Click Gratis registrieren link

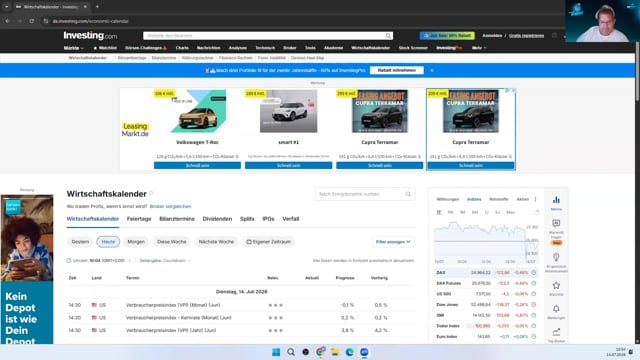click(x=526, y=36)
